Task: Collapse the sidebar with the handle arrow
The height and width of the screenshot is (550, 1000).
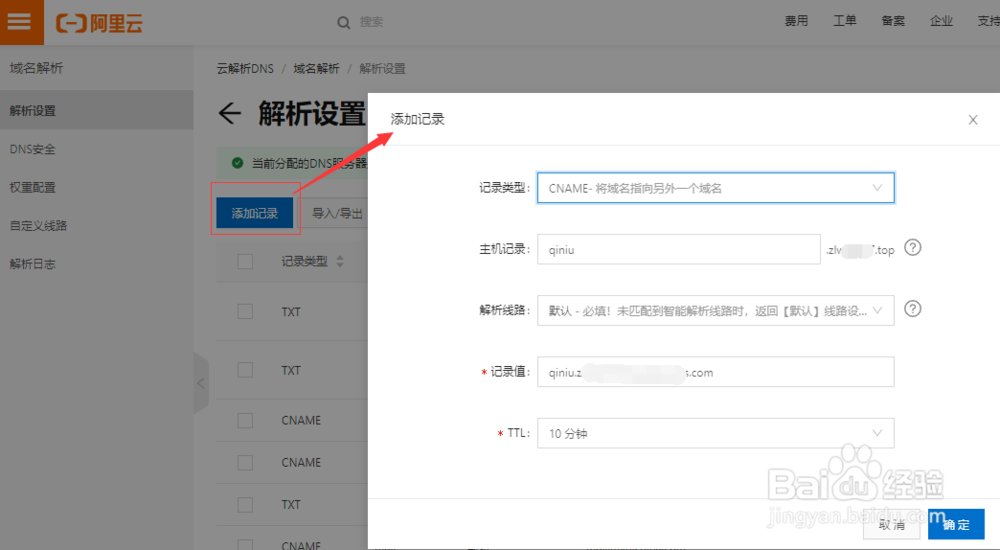Action: [201, 383]
